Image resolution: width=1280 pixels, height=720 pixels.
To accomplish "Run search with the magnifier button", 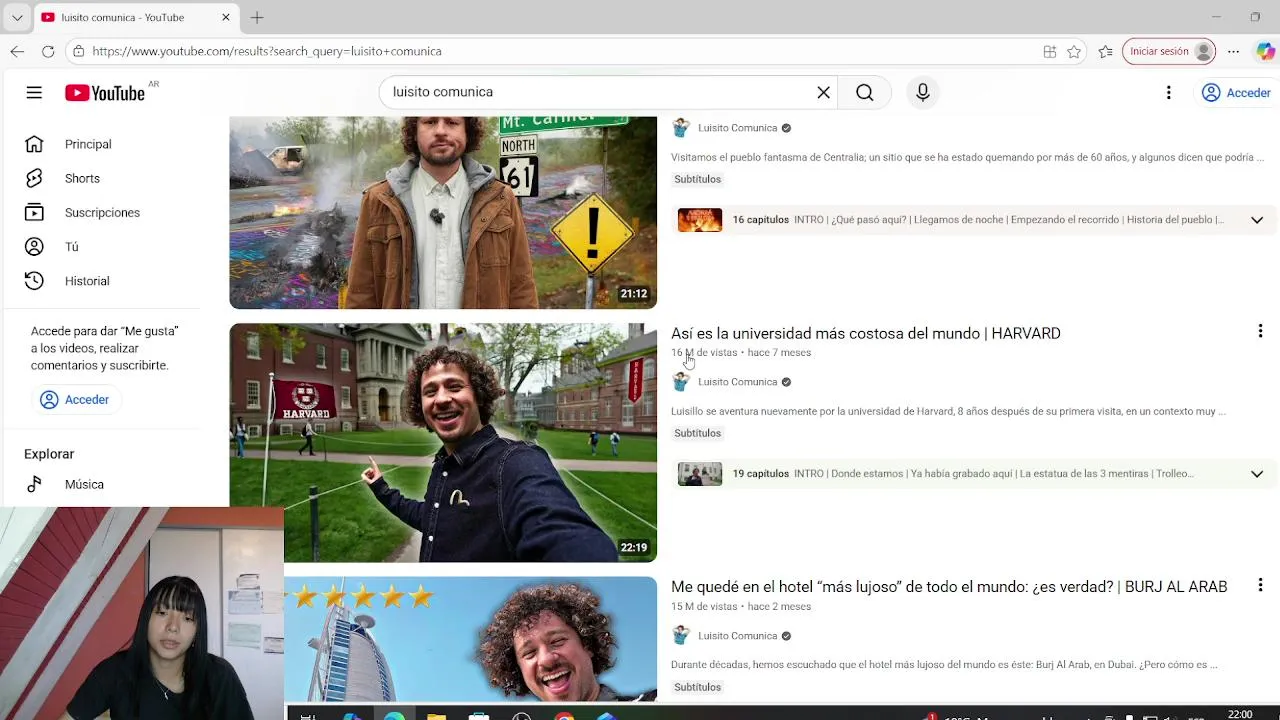I will [865, 92].
